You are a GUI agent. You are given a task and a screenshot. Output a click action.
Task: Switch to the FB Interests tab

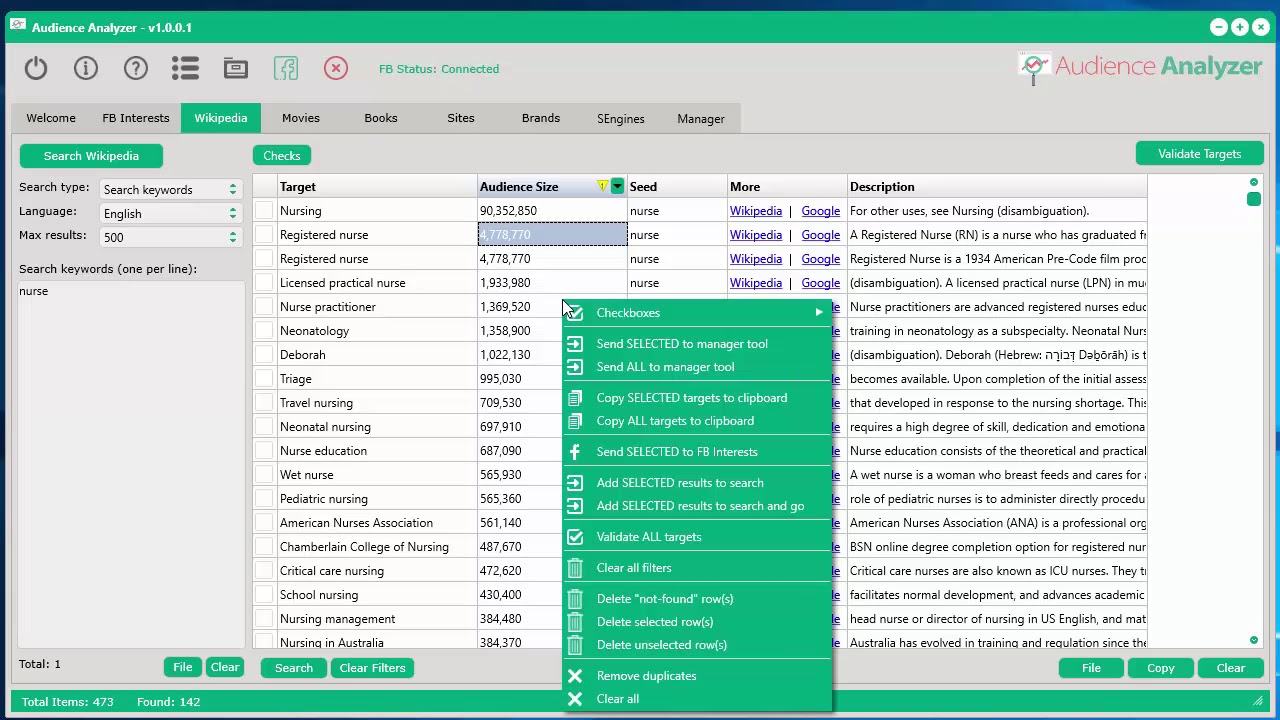pos(136,118)
